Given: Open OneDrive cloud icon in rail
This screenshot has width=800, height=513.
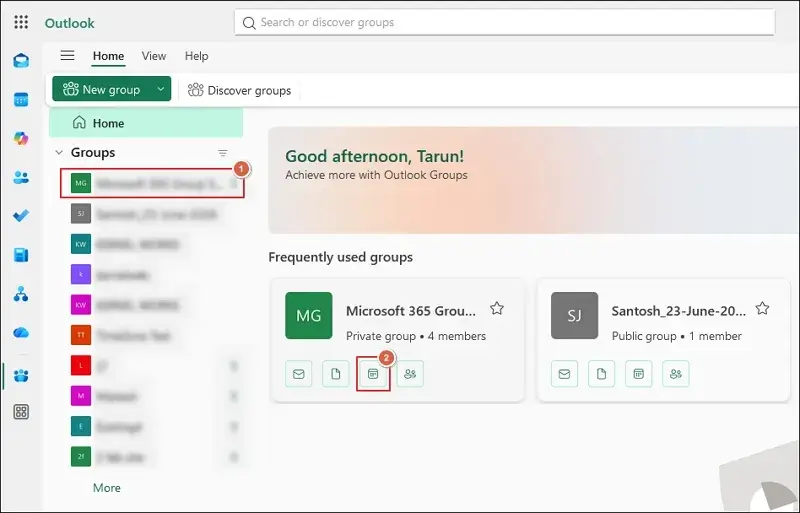Looking at the screenshot, I should point(21,333).
